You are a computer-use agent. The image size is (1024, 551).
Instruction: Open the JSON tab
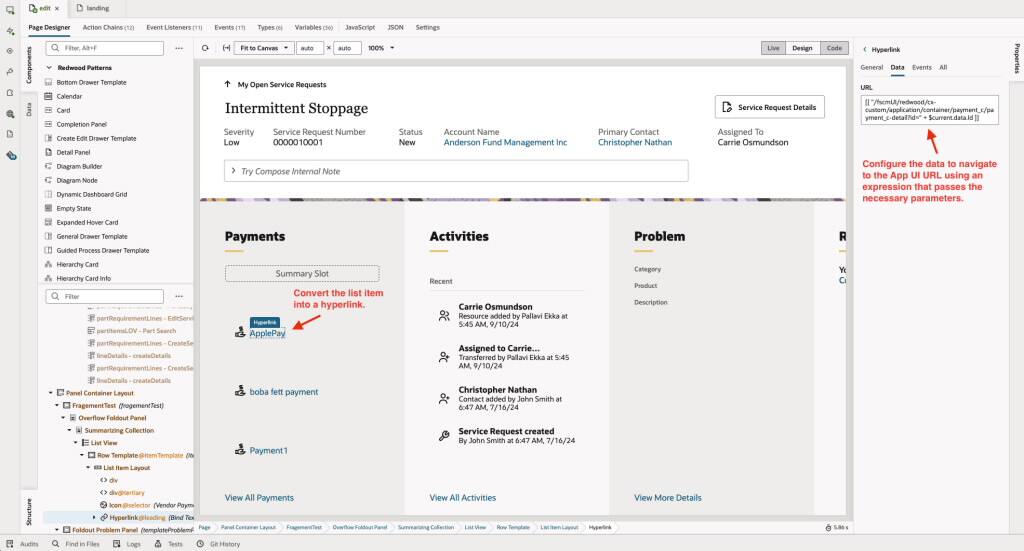395,27
